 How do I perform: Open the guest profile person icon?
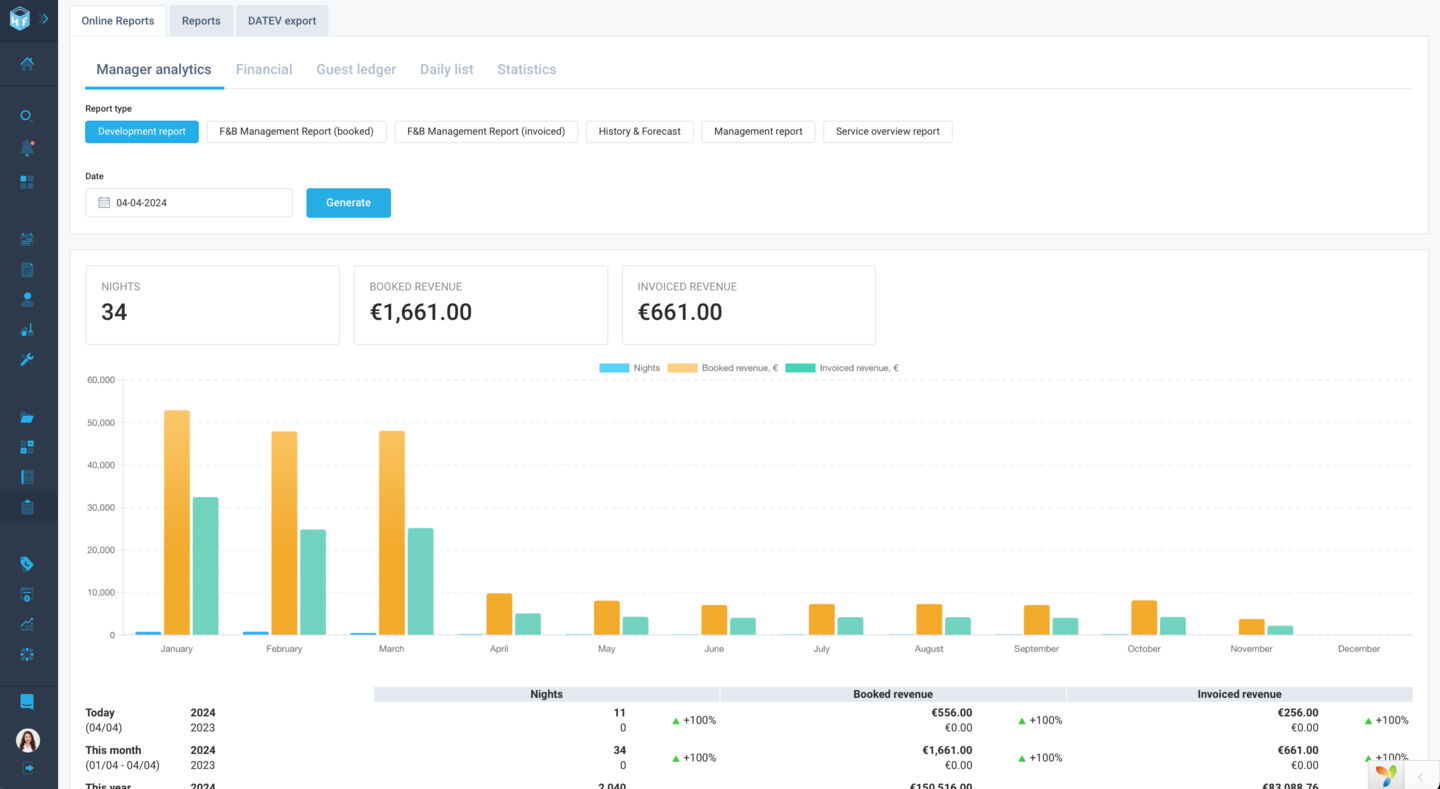27,299
